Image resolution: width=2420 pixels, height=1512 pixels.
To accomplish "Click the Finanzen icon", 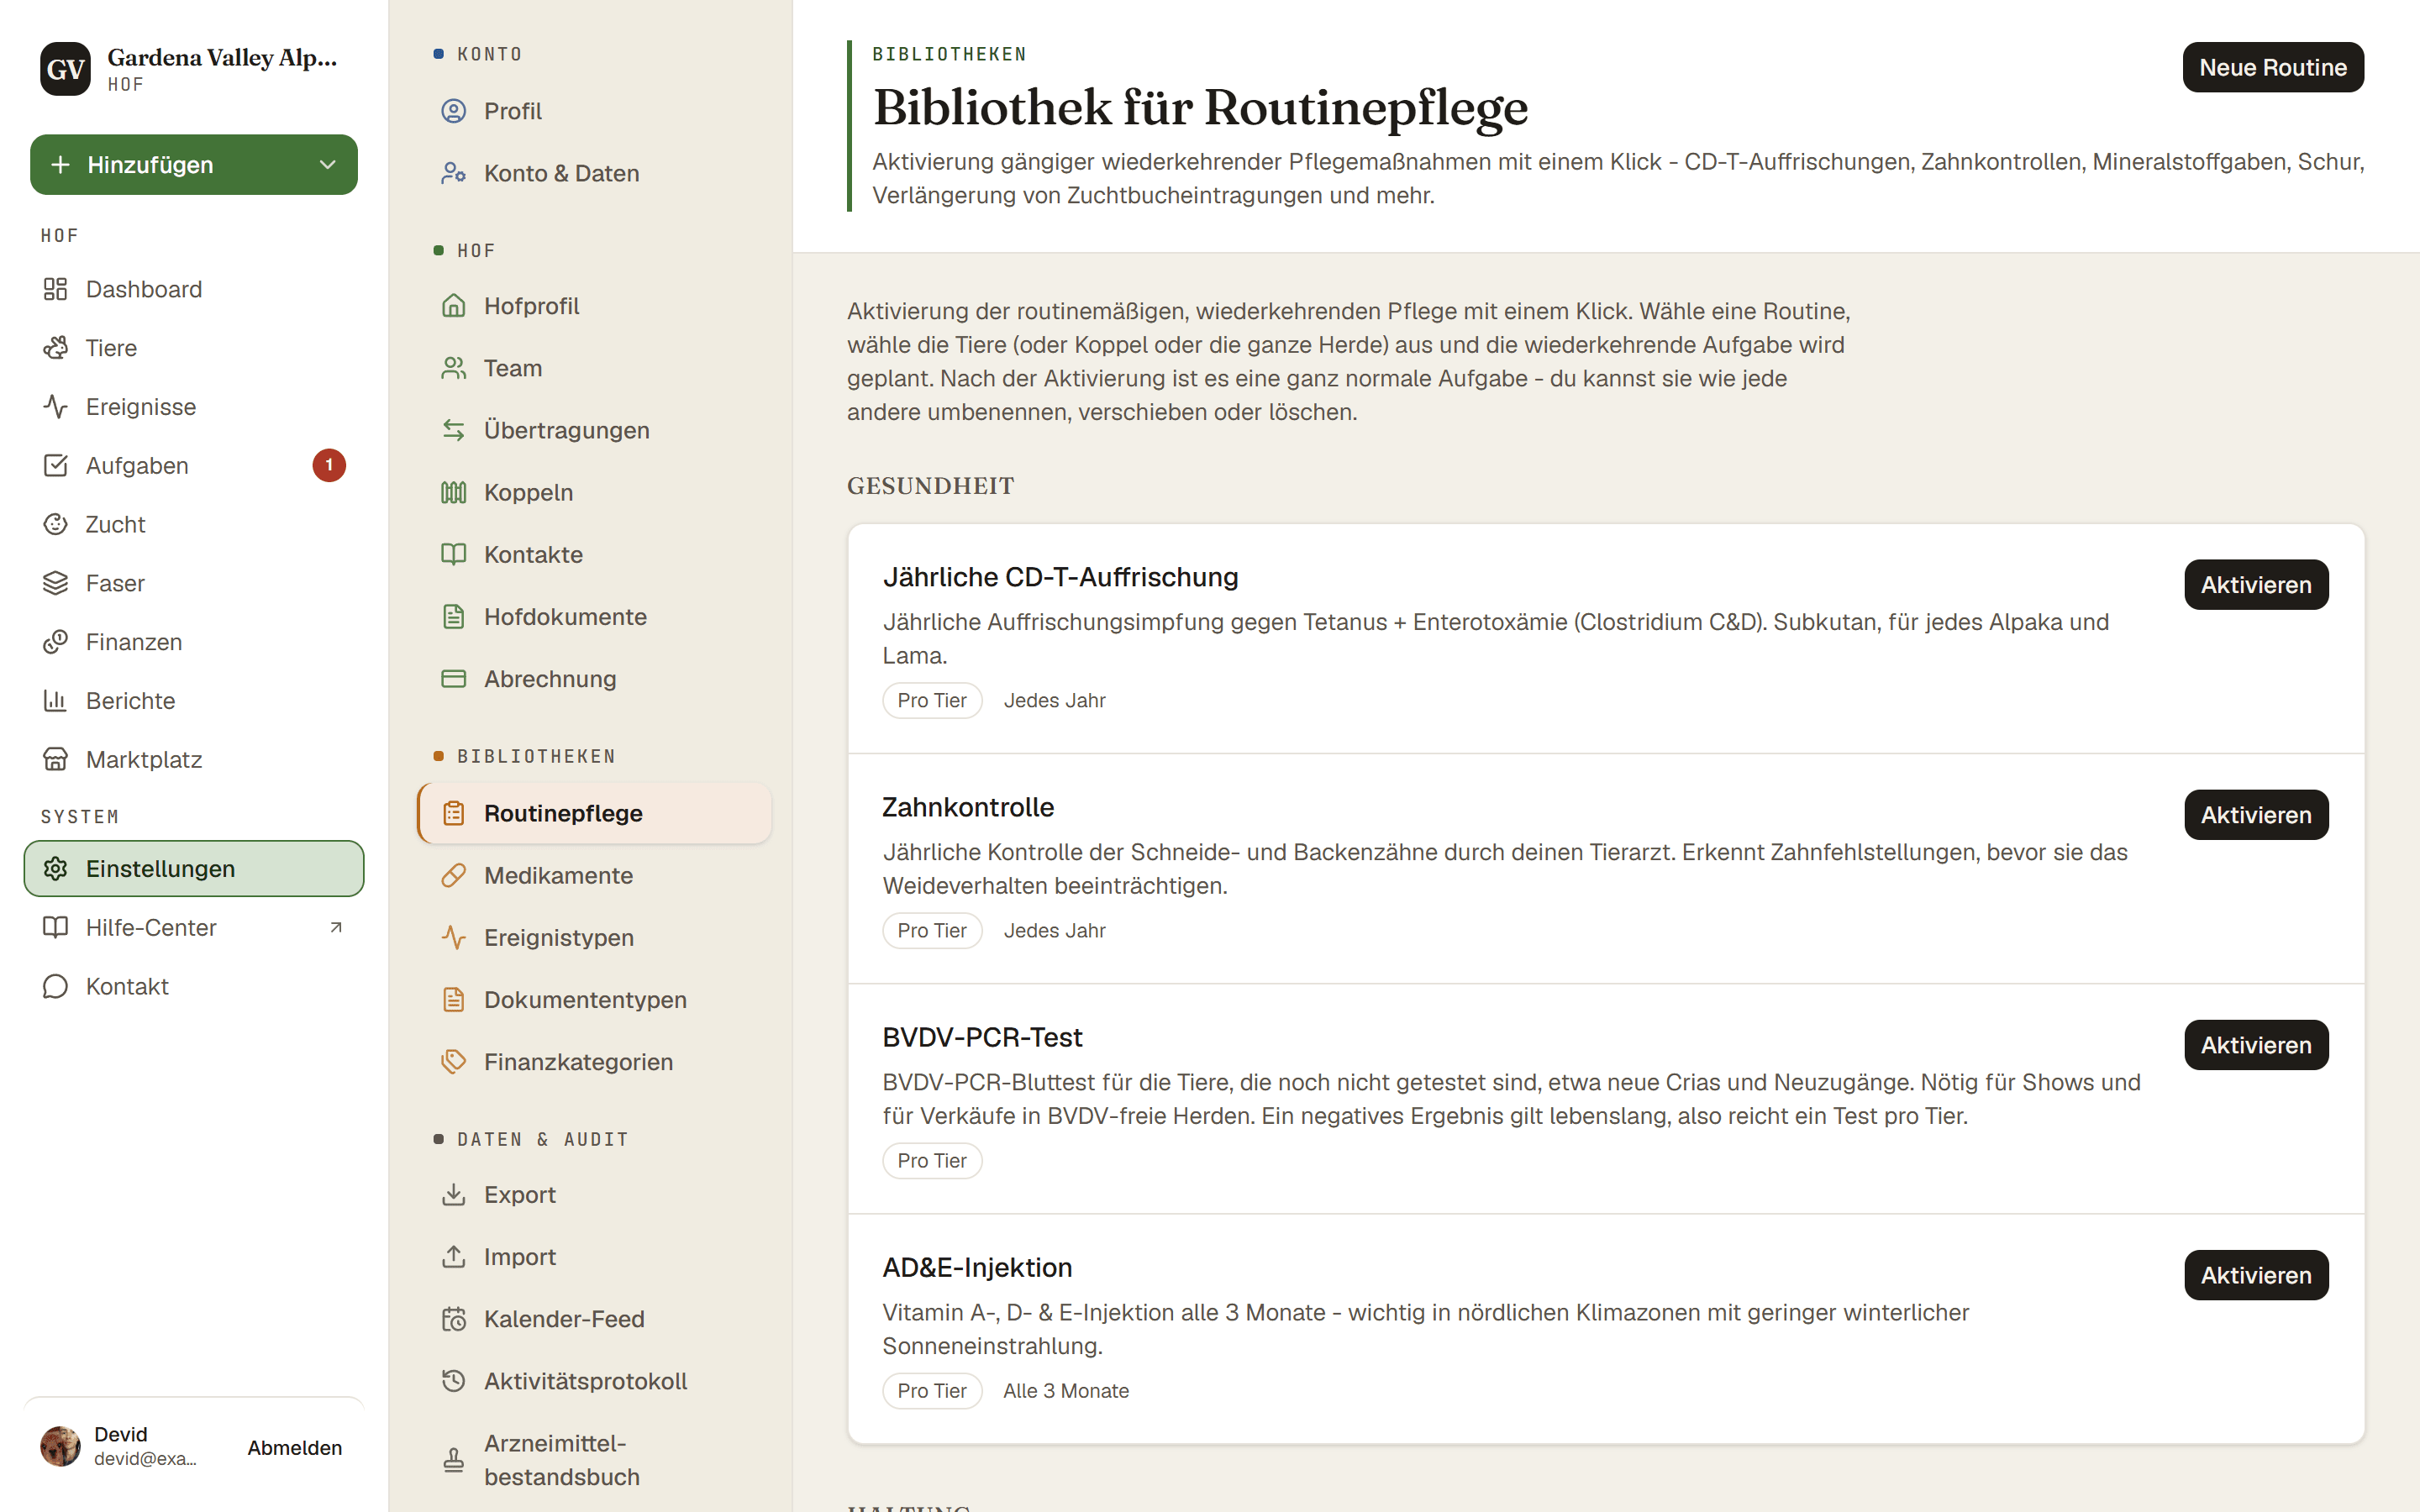I will [x=55, y=642].
